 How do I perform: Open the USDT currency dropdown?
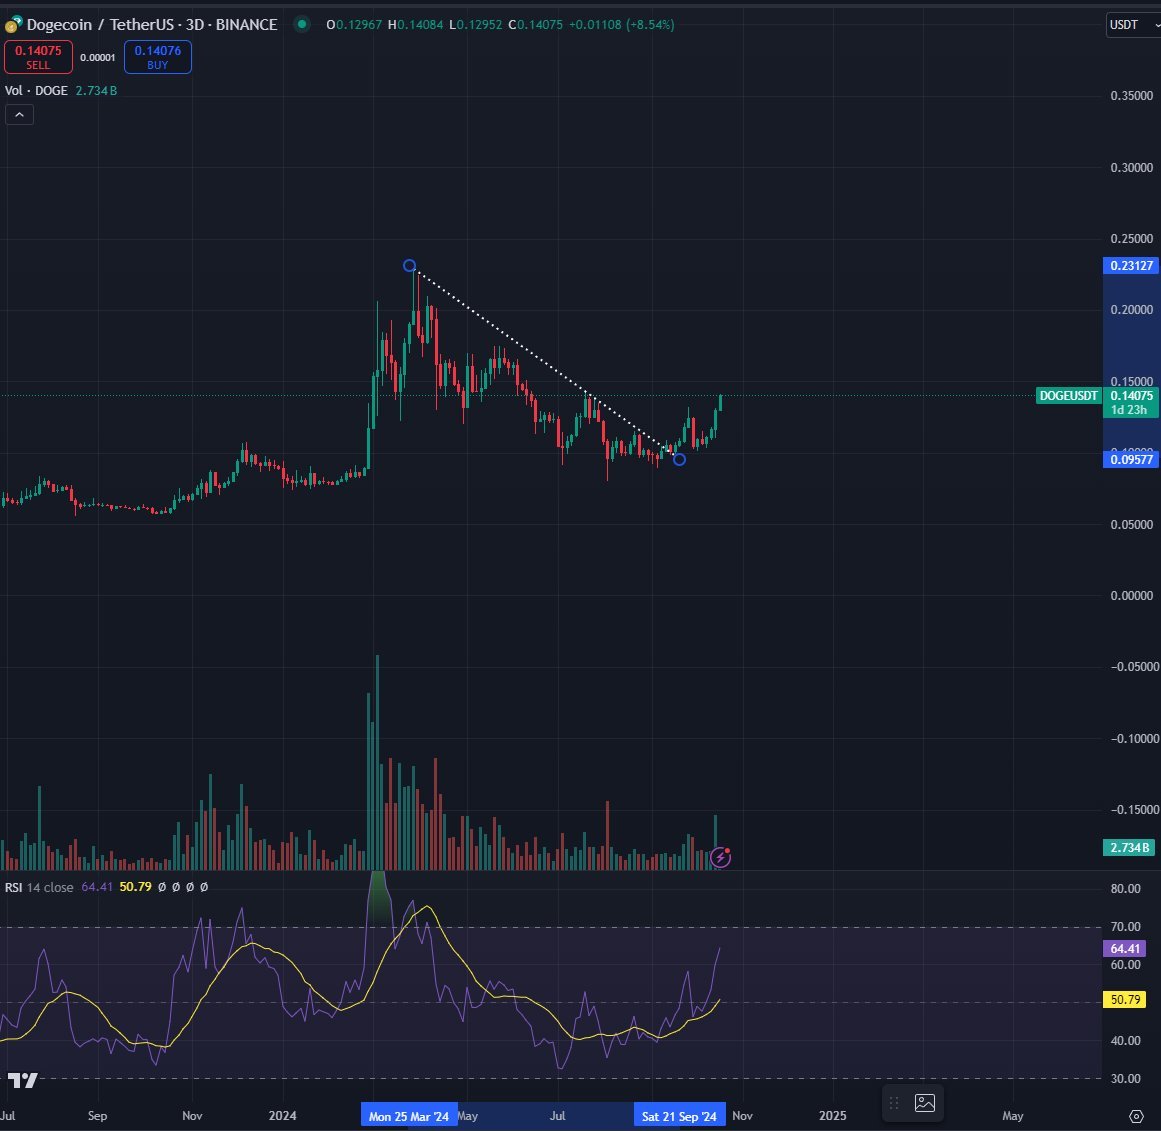1133,24
